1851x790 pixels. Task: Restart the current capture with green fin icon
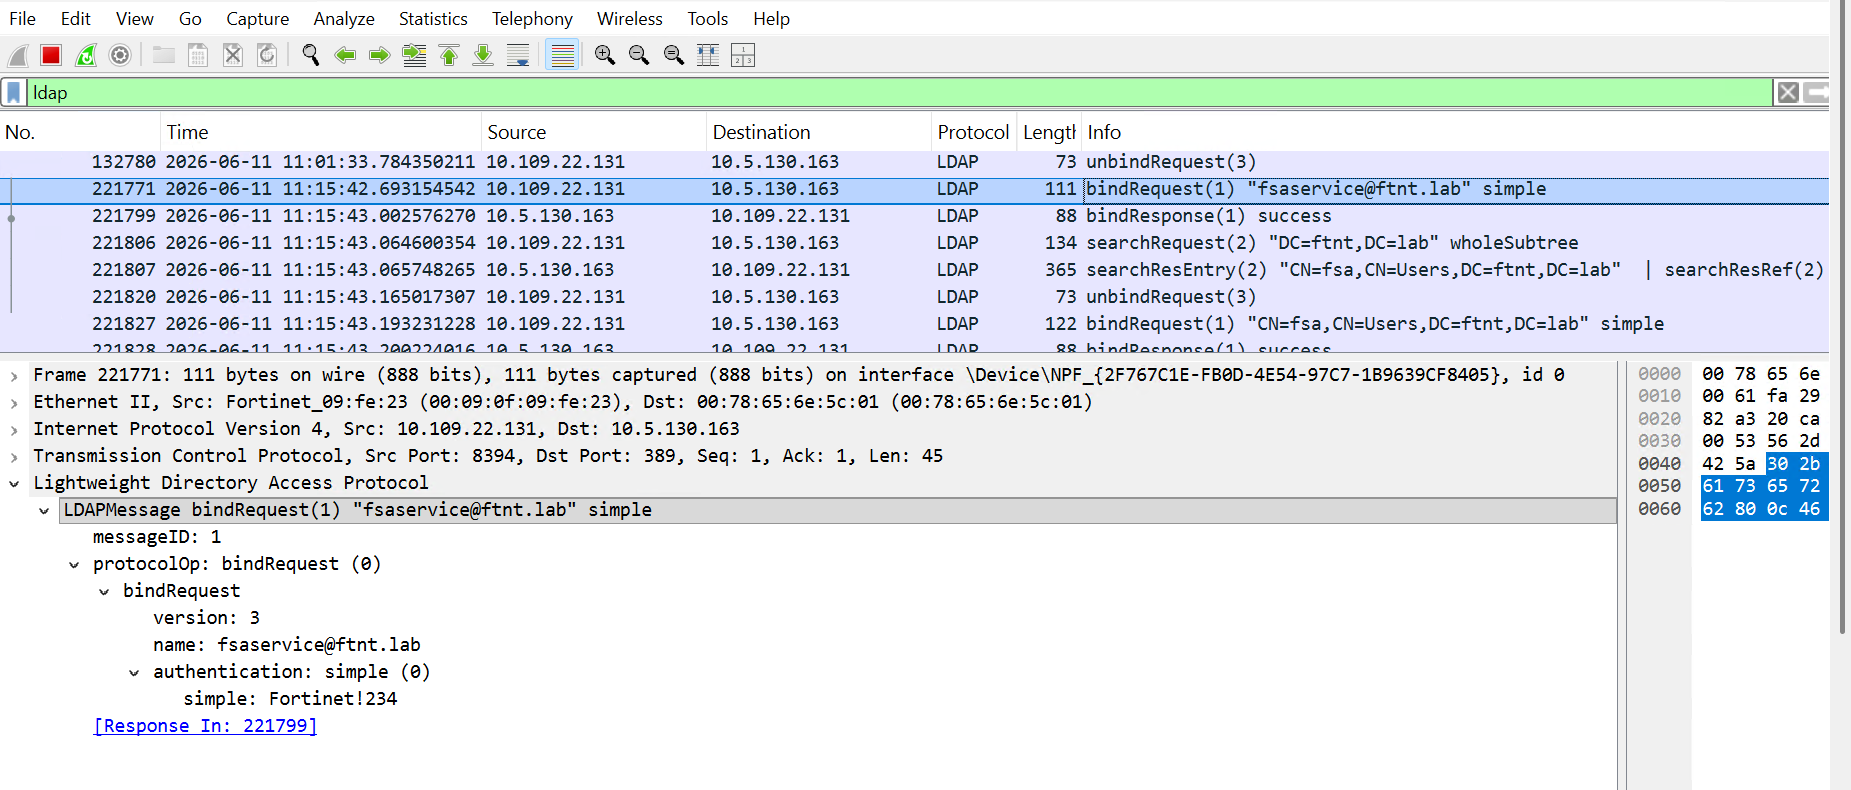86,55
